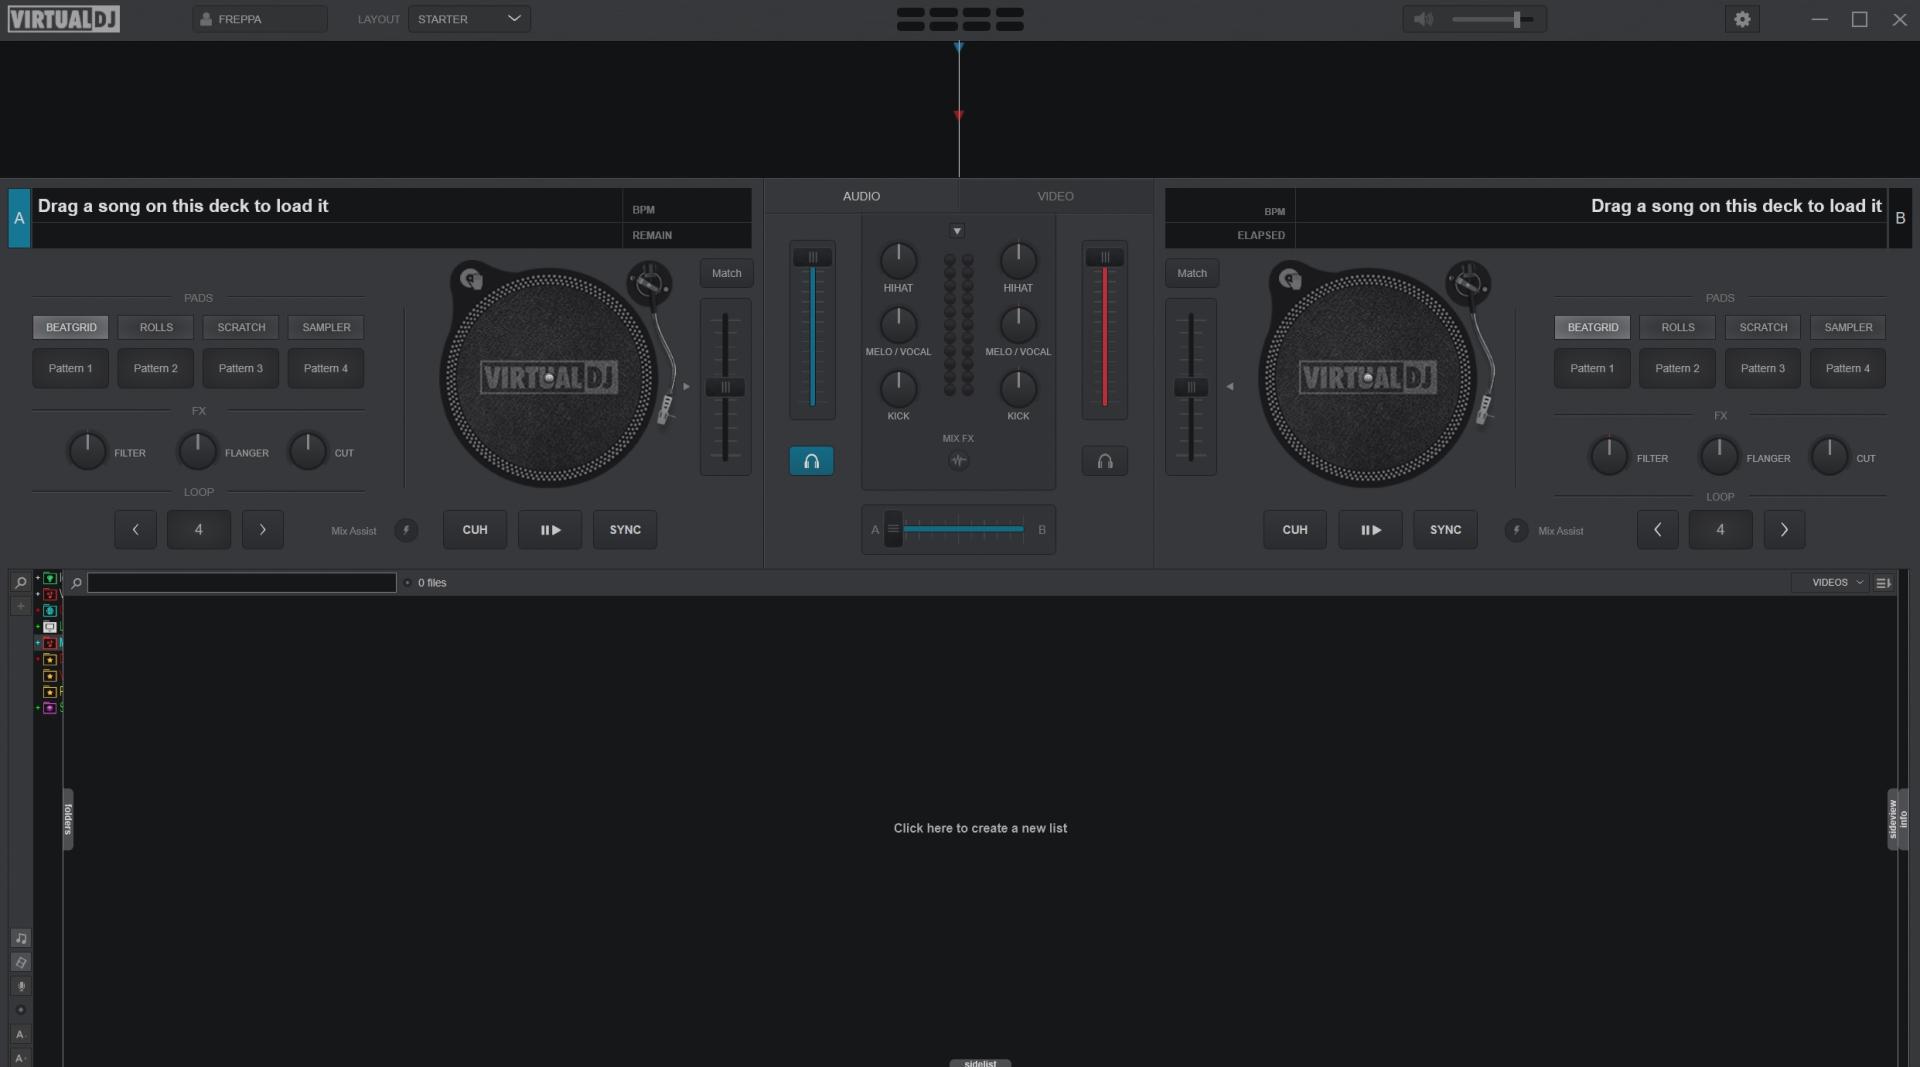Select the SAMPLER pads tab on deck A
Viewport: 1920px width, 1067px height.
(x=326, y=327)
